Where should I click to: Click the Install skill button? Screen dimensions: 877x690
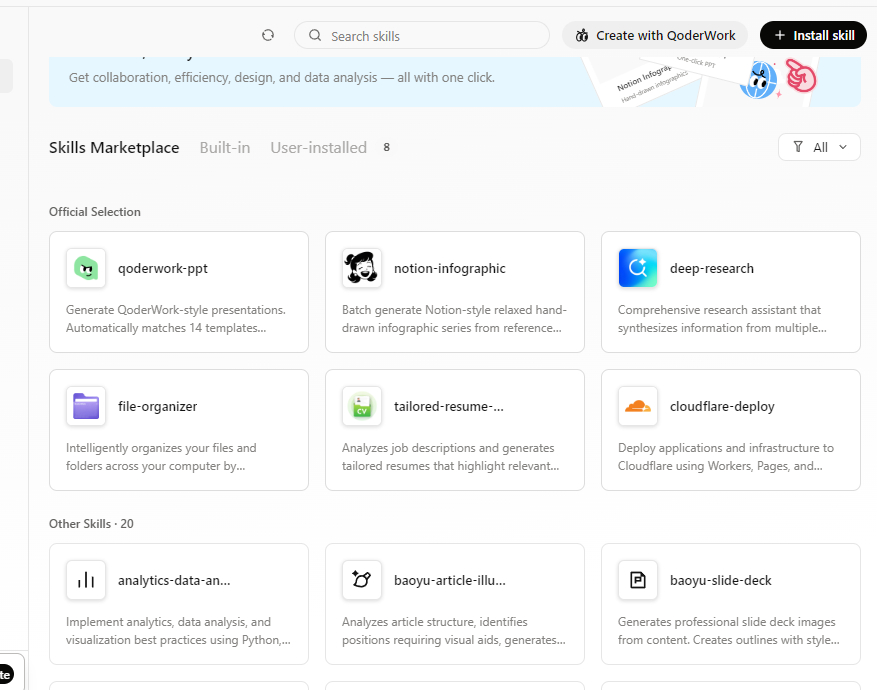tap(813, 35)
